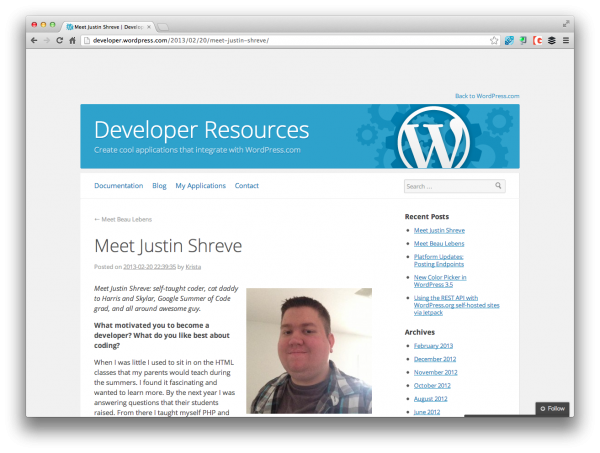Screen dimensions: 600x453
Task: Click the Meet Justin Shreve post title
Action: [168, 246]
